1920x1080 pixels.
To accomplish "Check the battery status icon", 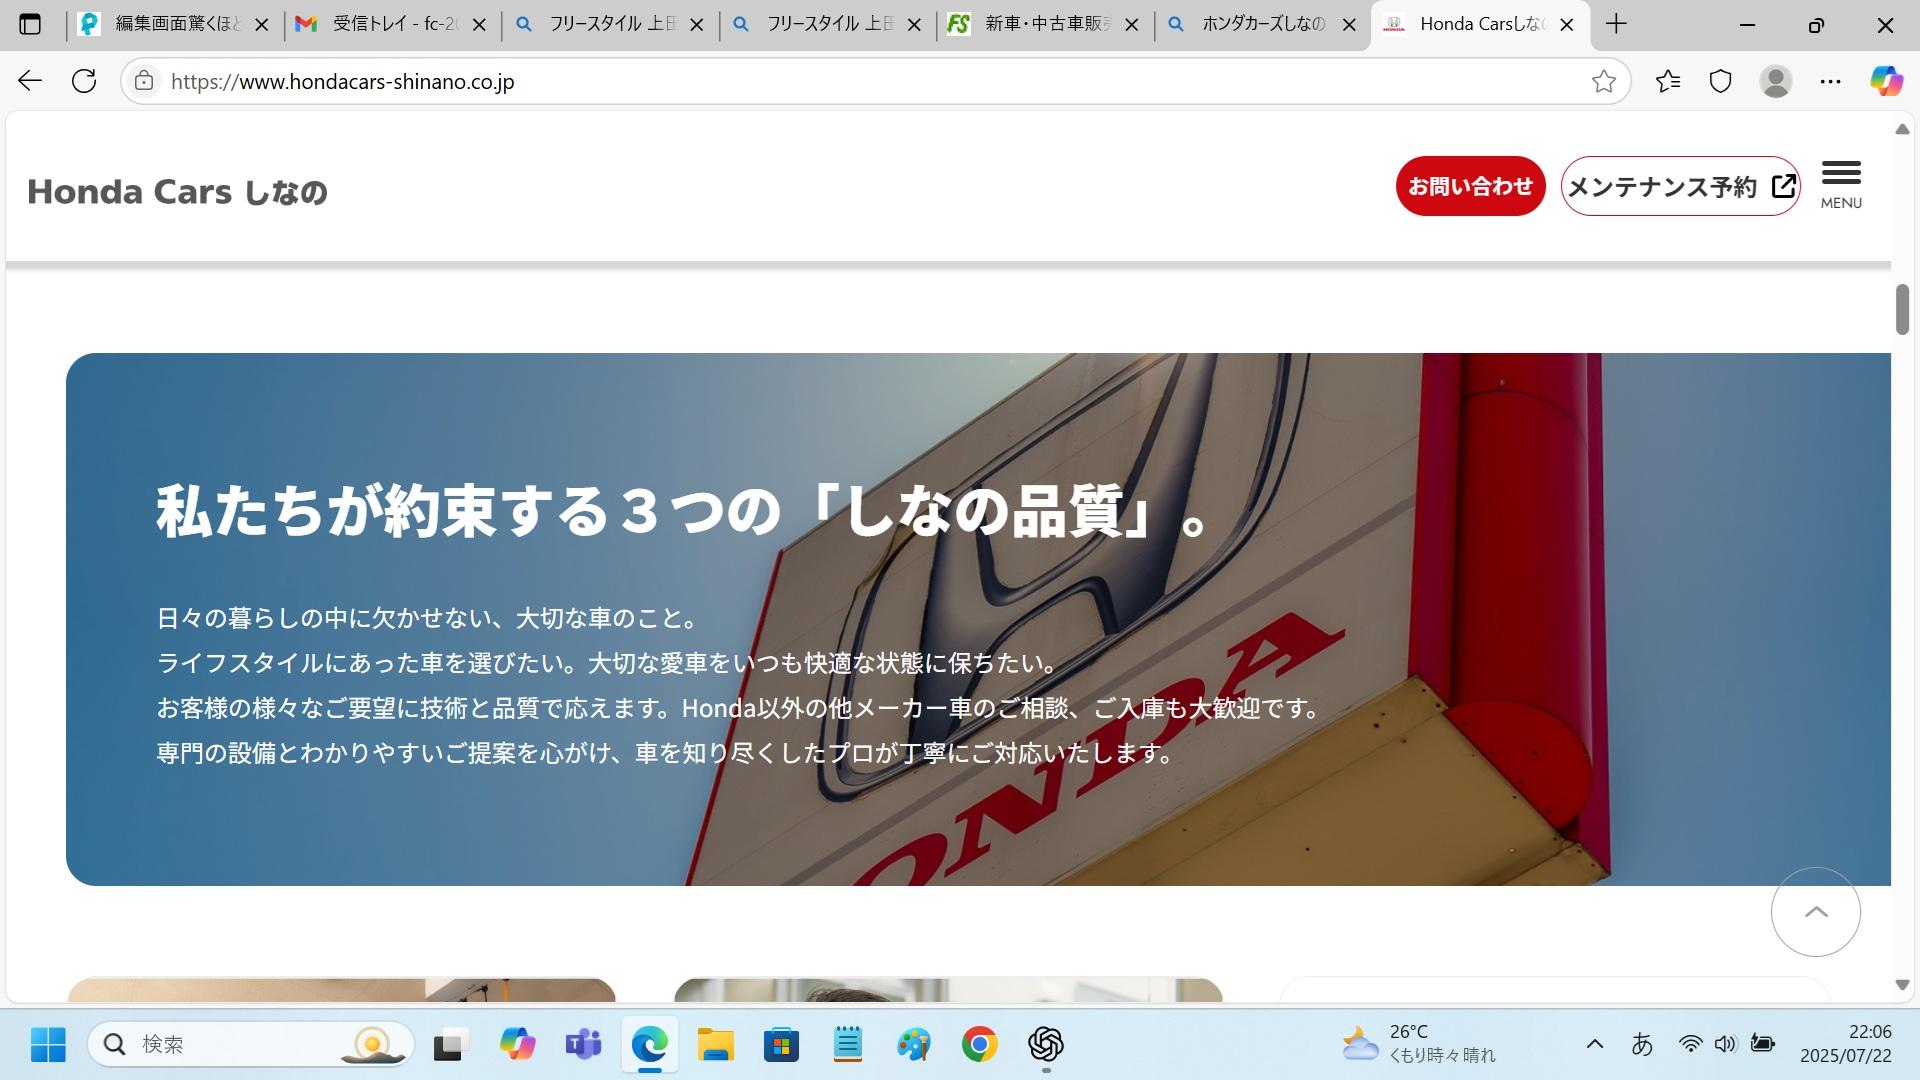I will (1762, 1044).
